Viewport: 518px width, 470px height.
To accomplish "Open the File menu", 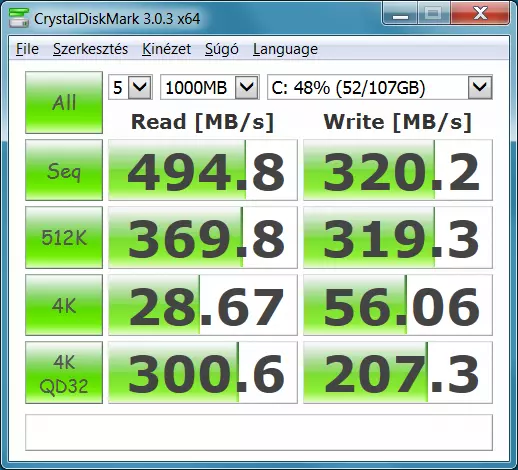I will (x=27, y=49).
